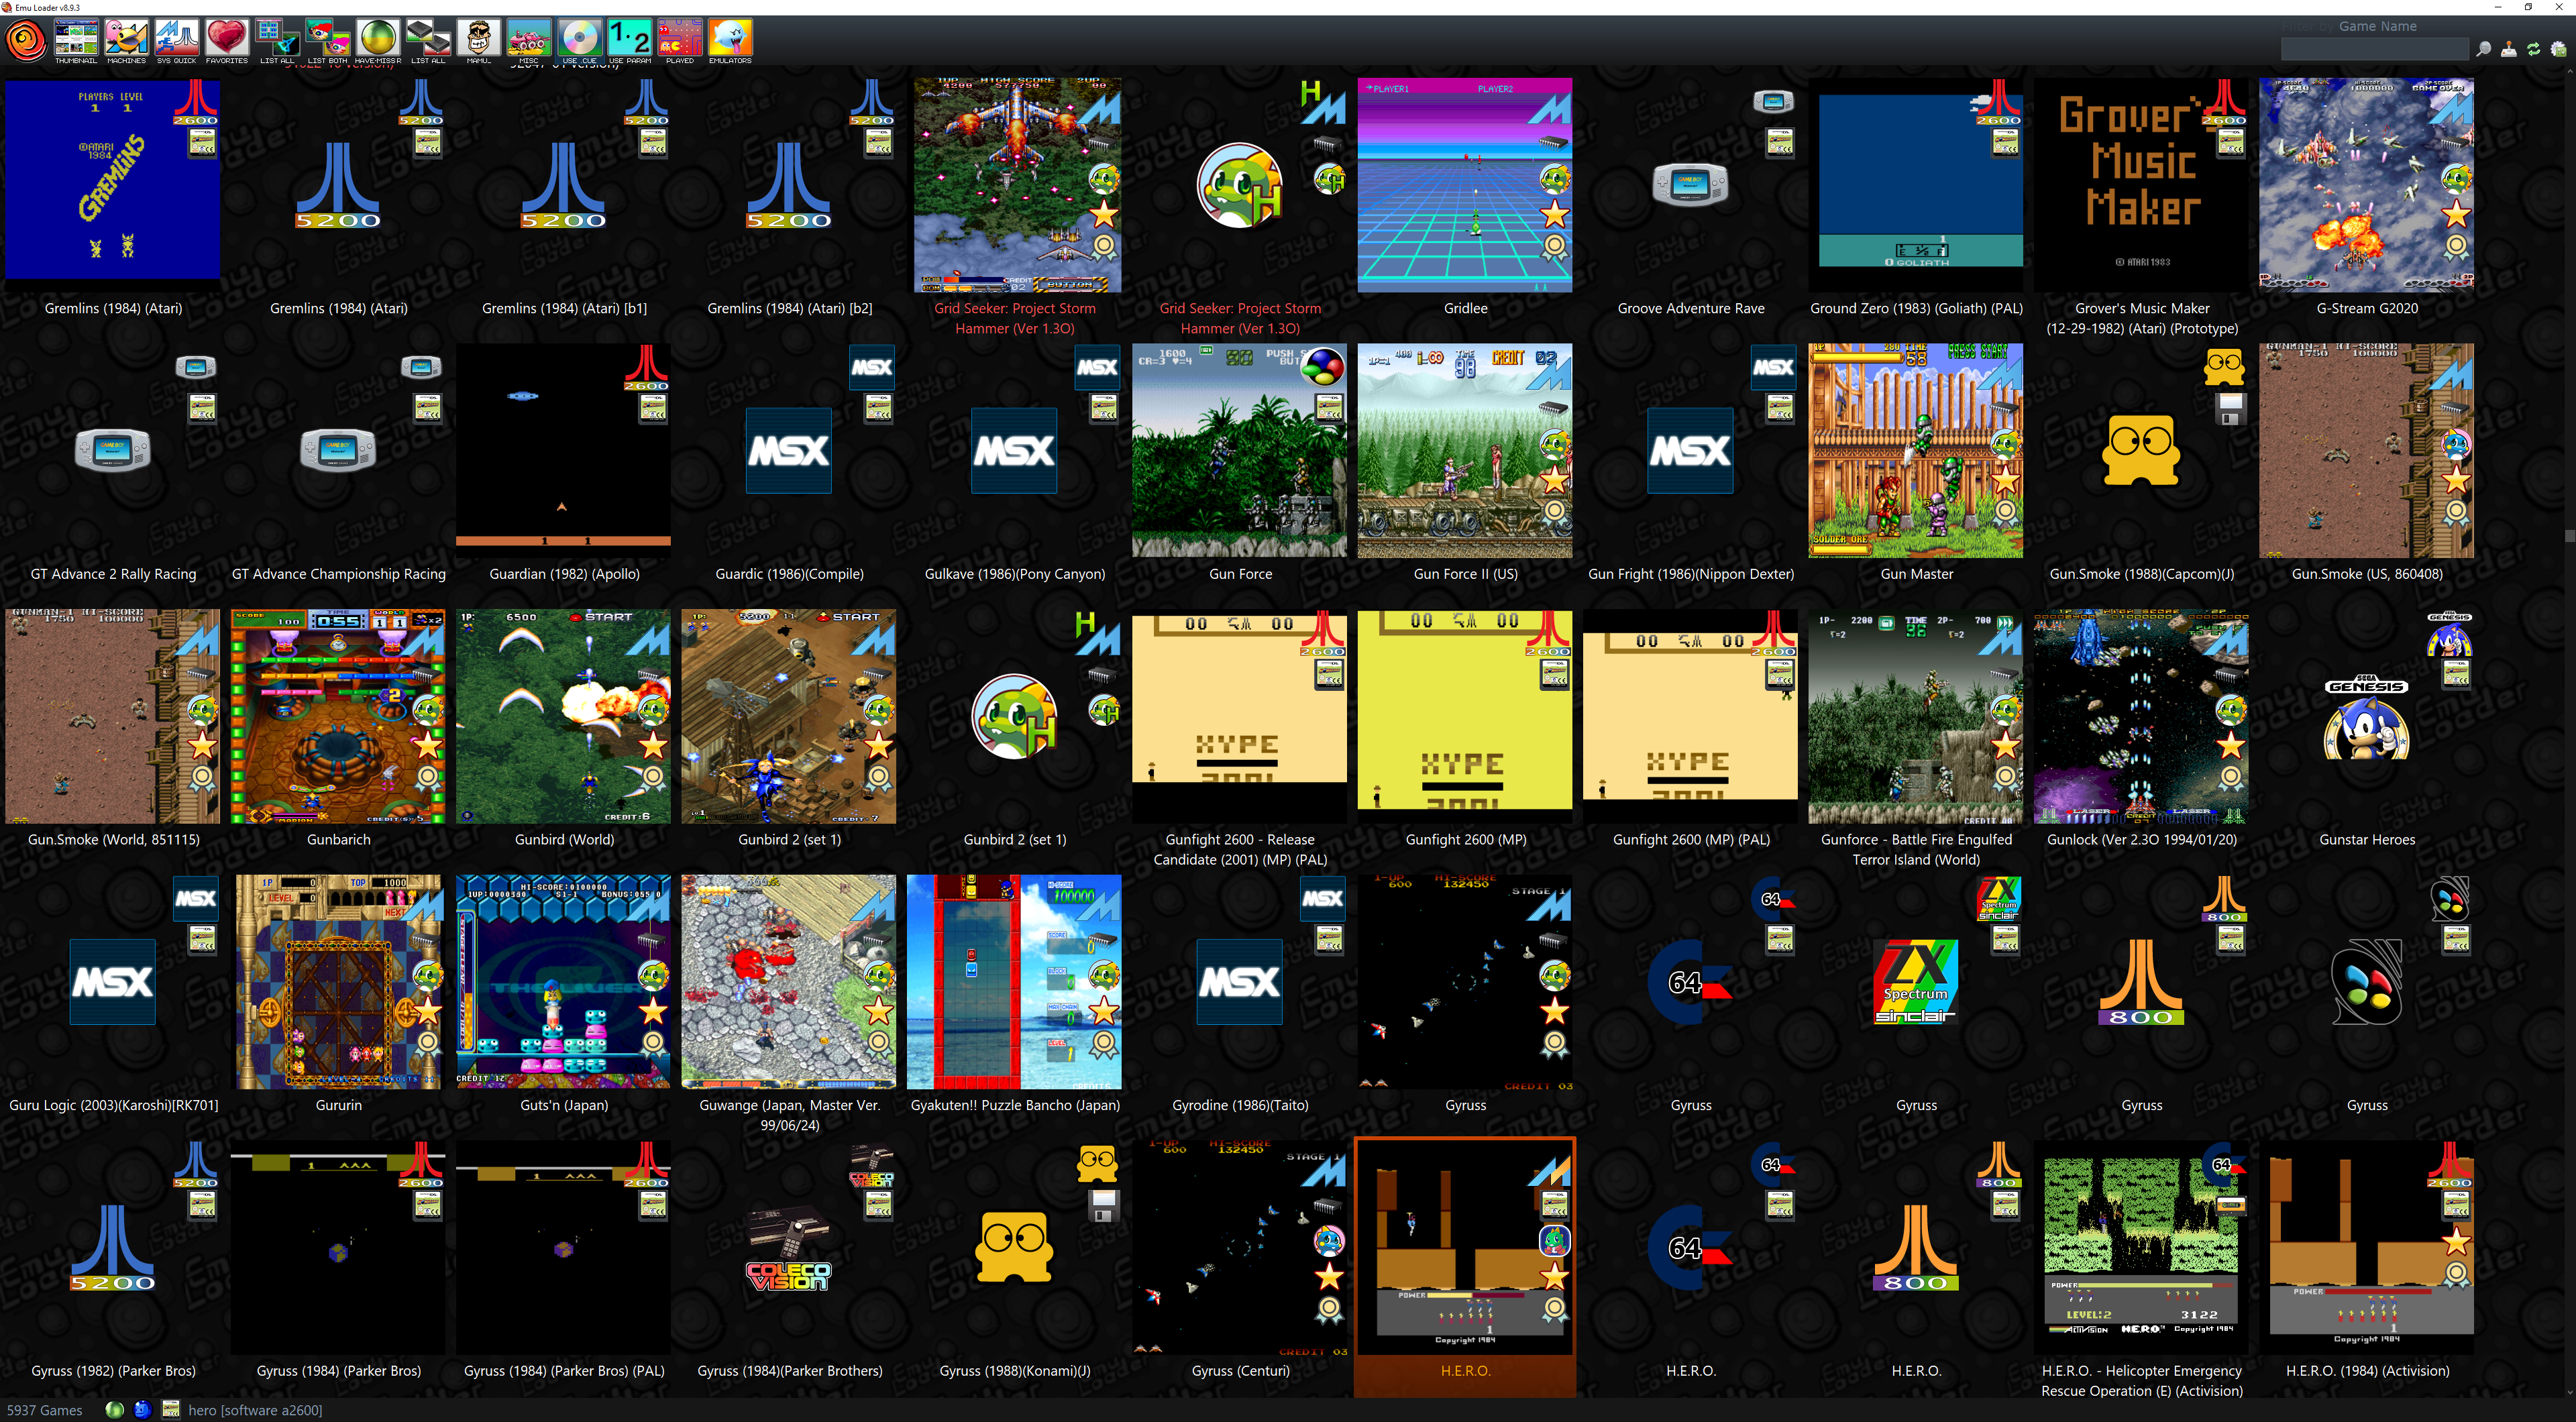Click the magnifying glass search icon

tap(2484, 49)
